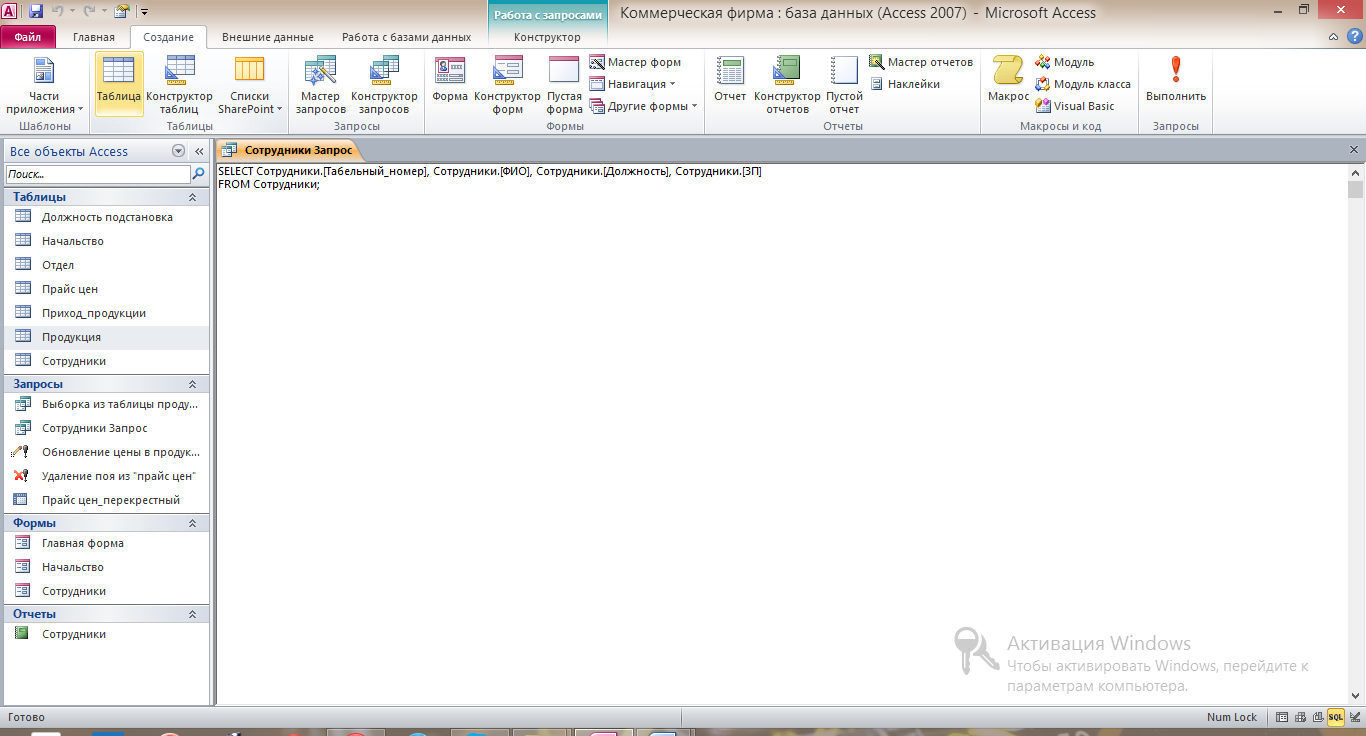The height and width of the screenshot is (736, 1366).
Task: Open the Файл menu tab
Action: coord(28,37)
